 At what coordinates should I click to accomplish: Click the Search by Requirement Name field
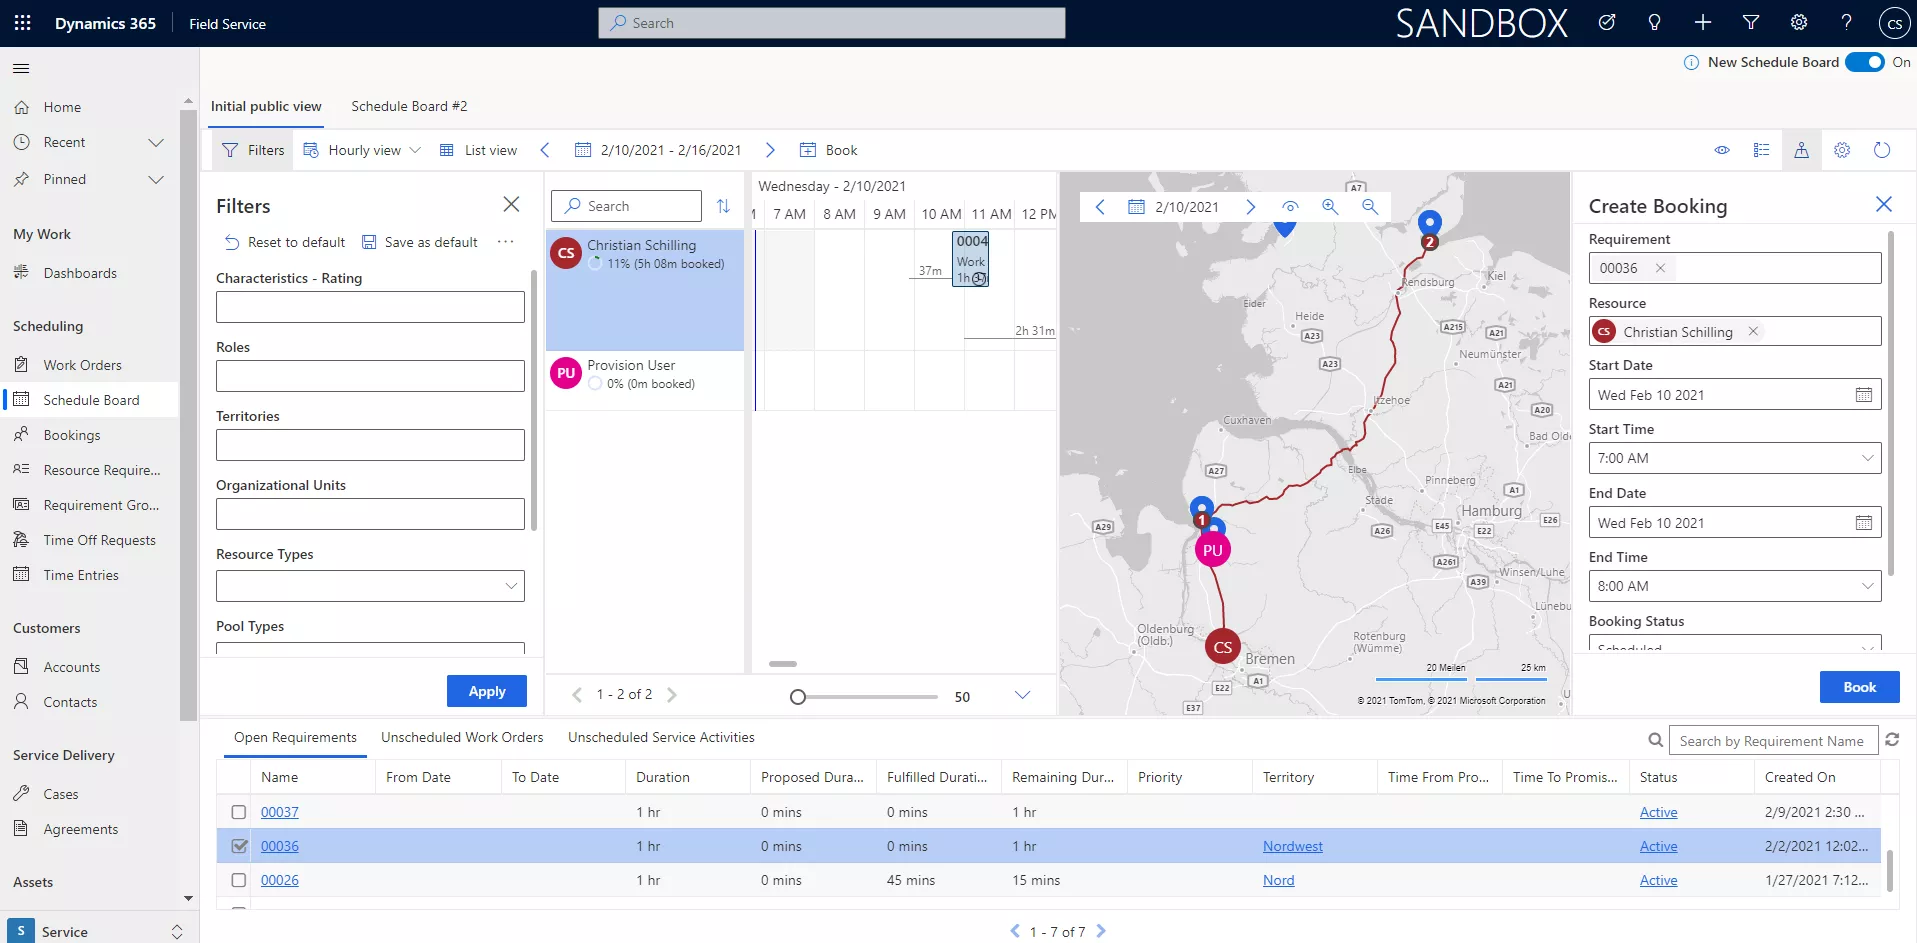[1771, 741]
